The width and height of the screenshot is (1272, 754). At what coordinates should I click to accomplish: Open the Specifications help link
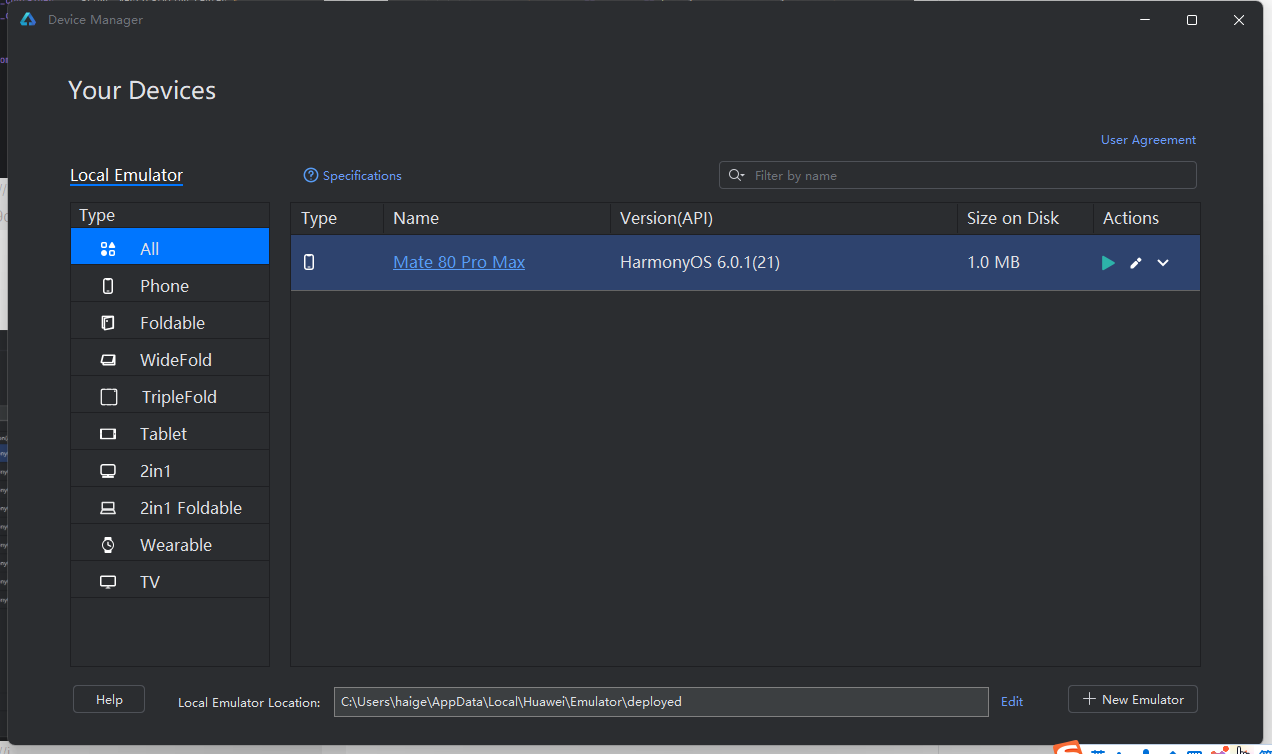click(353, 175)
